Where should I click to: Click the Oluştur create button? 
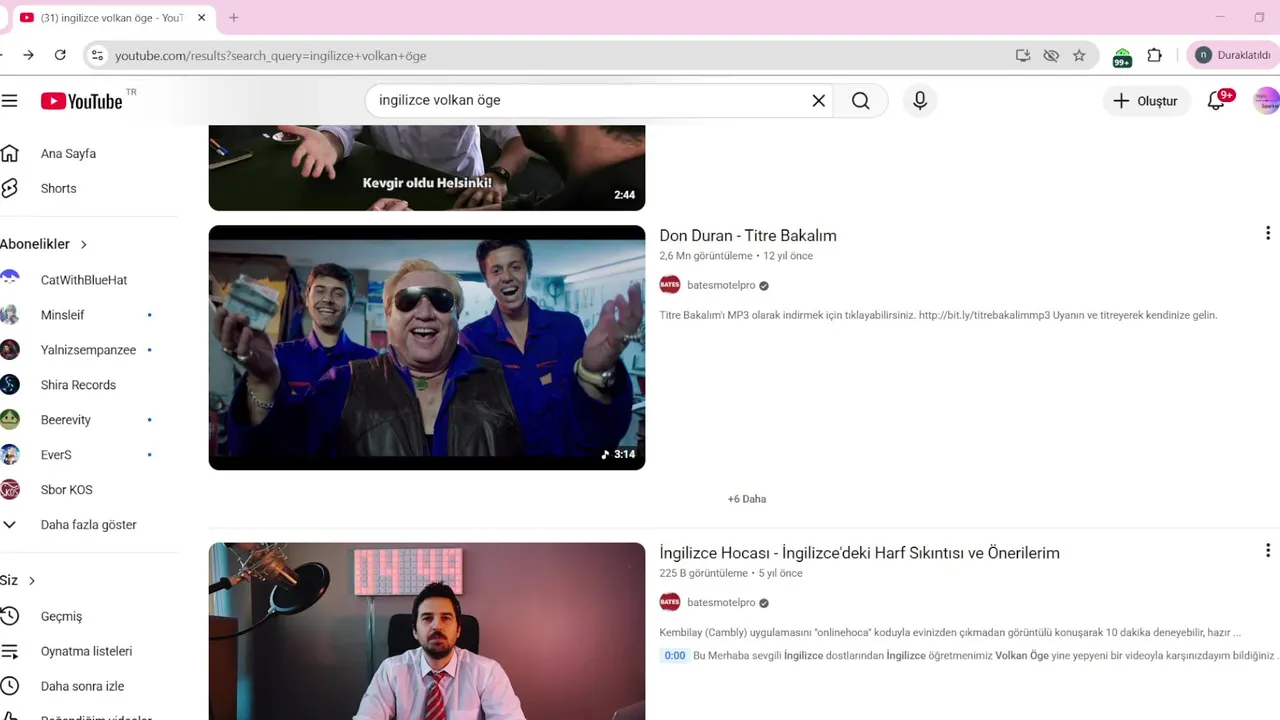click(x=1146, y=101)
